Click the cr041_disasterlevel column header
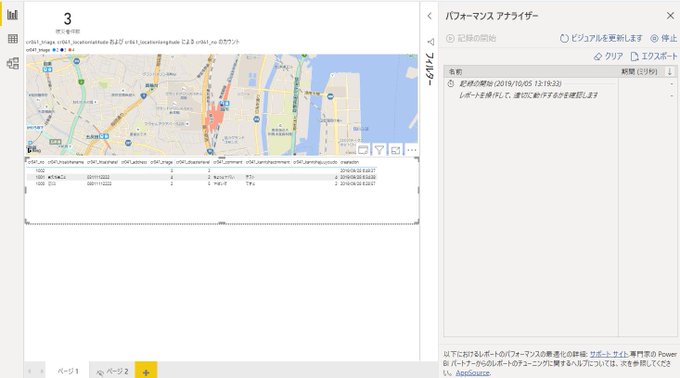This screenshot has width=680, height=378. click(193, 162)
